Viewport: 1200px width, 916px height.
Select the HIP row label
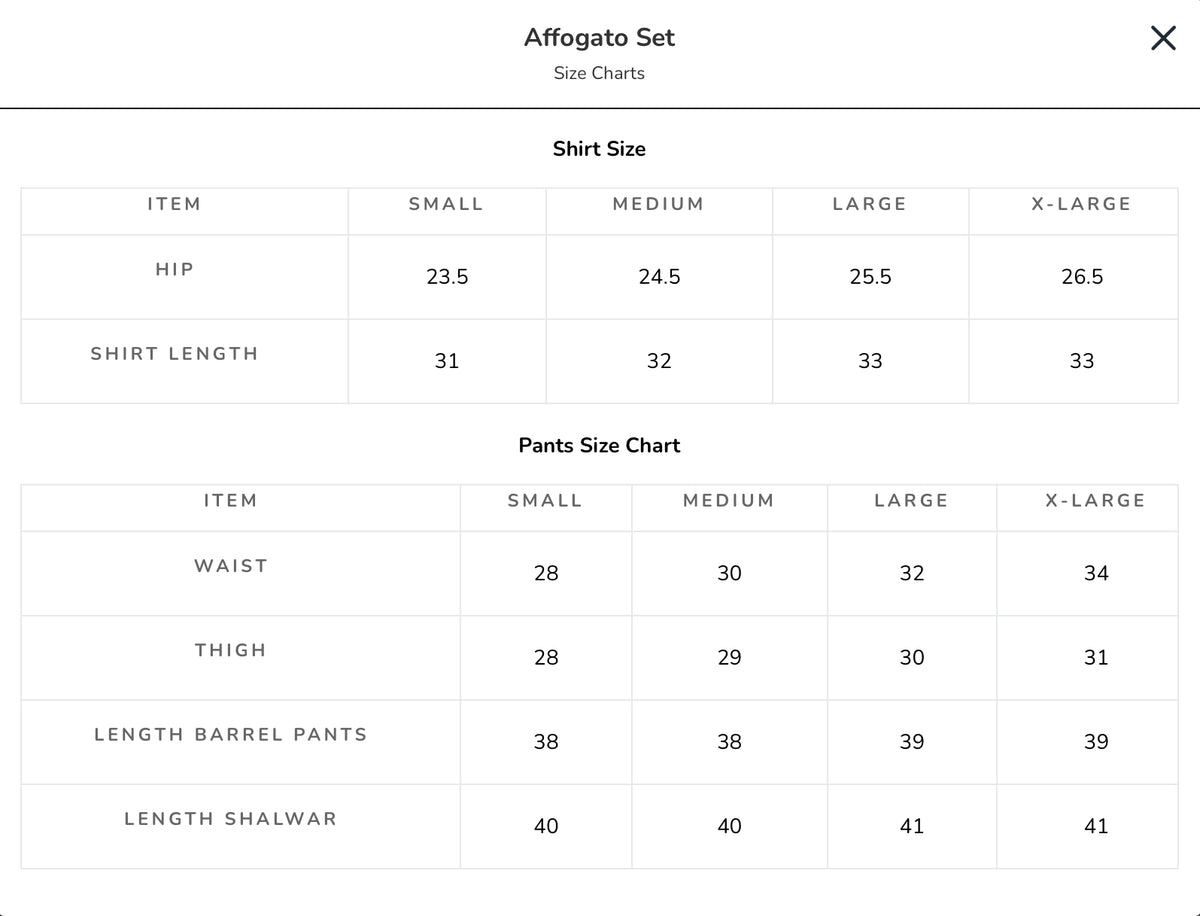pyautogui.click(x=174, y=269)
